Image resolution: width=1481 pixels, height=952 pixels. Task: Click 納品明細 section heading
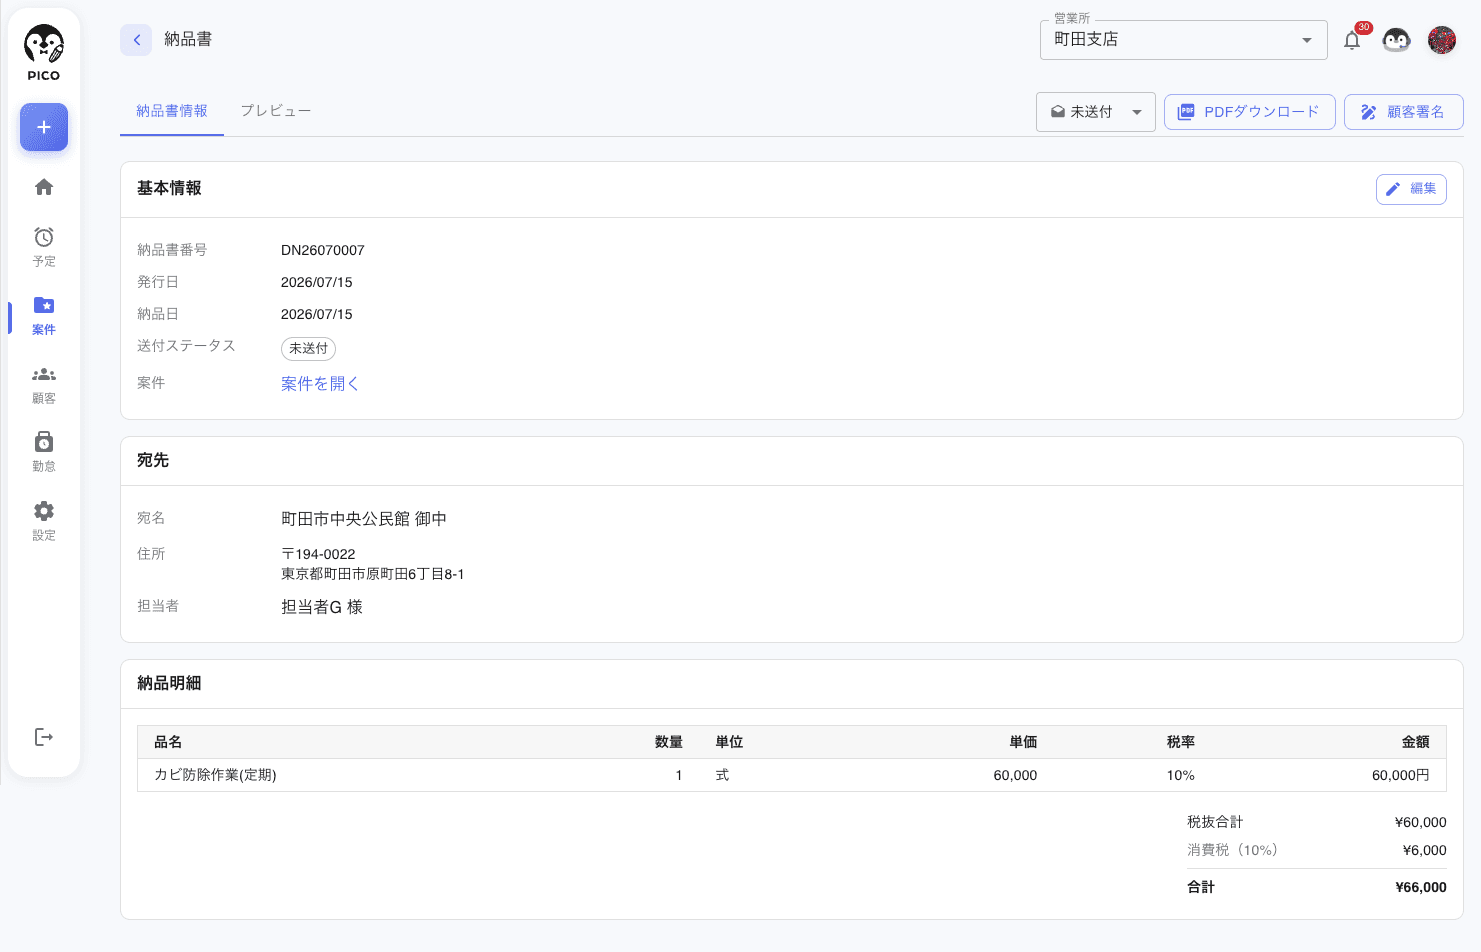tap(169, 683)
